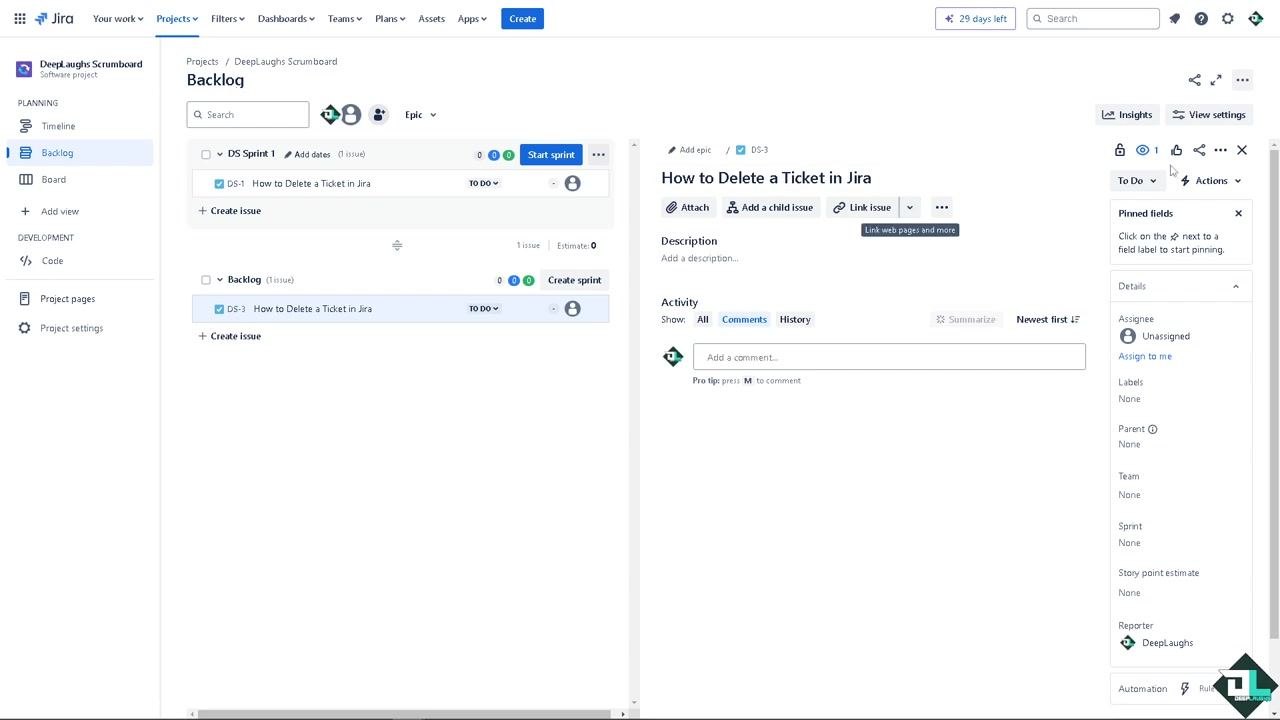The height and width of the screenshot is (720, 1280).
Task: Collapse the Details section
Action: (1236, 286)
